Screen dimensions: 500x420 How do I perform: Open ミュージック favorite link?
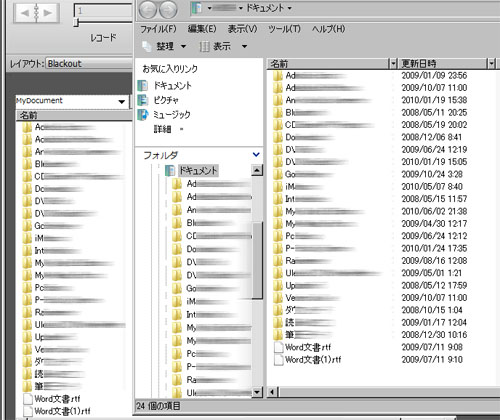(172, 114)
